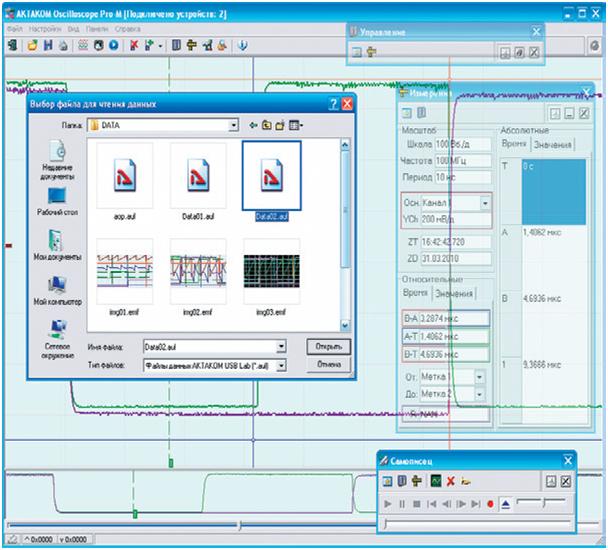Click the back arrow icon in file dialog
Screen dimensions: 608x550
click(x=253, y=125)
